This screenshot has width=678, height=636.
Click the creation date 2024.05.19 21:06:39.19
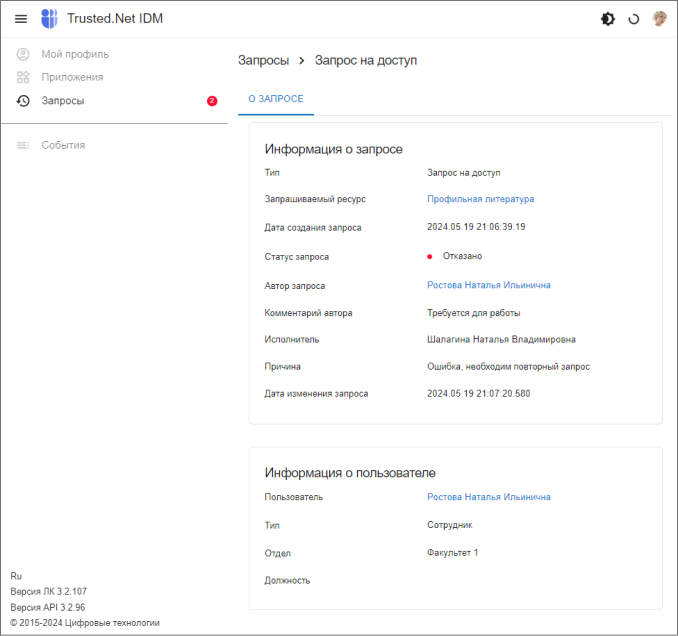point(476,227)
